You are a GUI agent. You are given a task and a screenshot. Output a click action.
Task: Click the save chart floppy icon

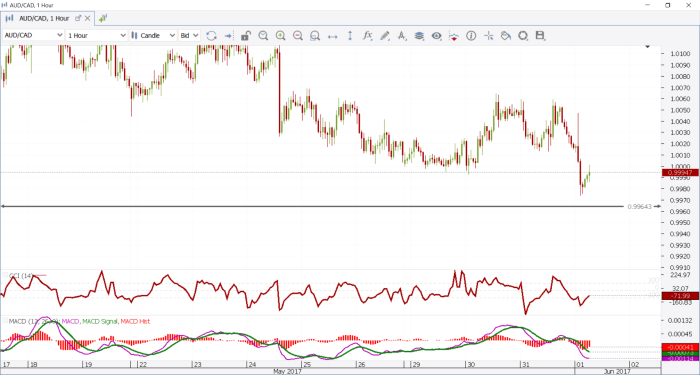point(540,36)
